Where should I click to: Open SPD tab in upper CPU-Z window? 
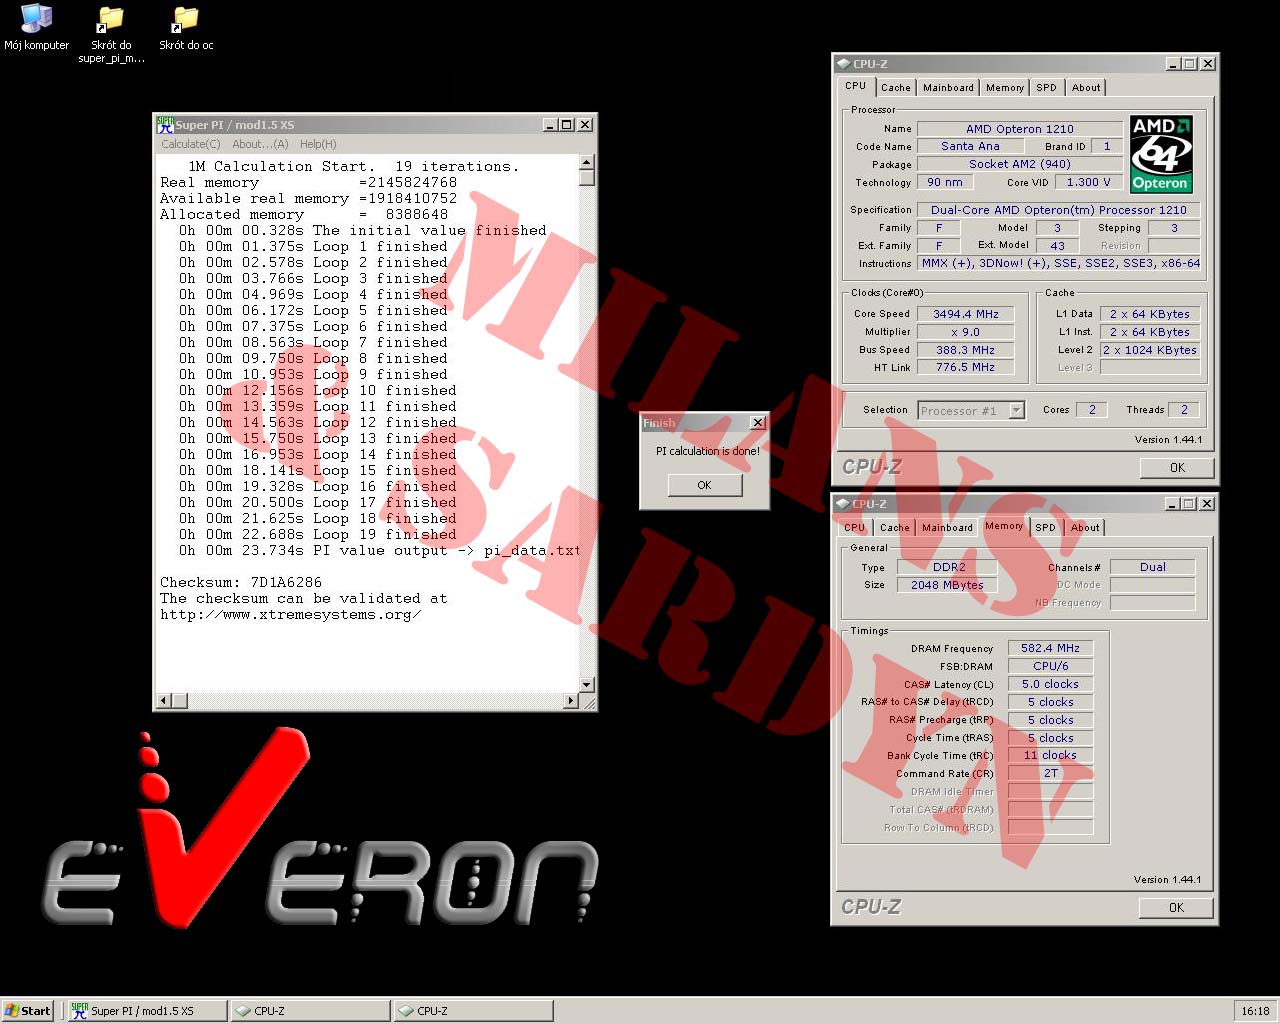(x=1046, y=88)
